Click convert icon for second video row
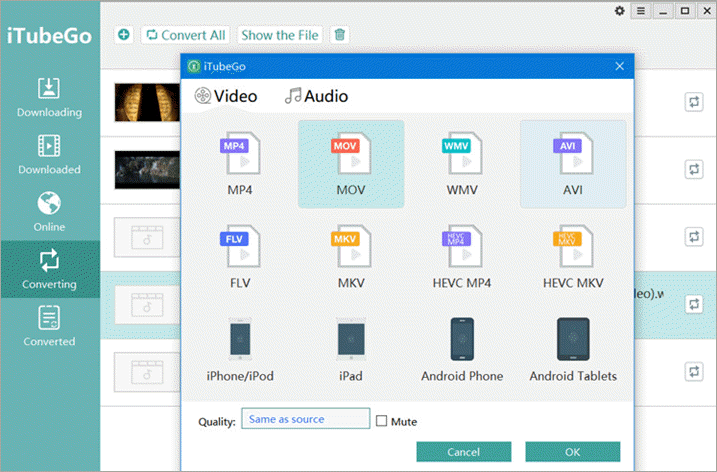 tap(694, 169)
